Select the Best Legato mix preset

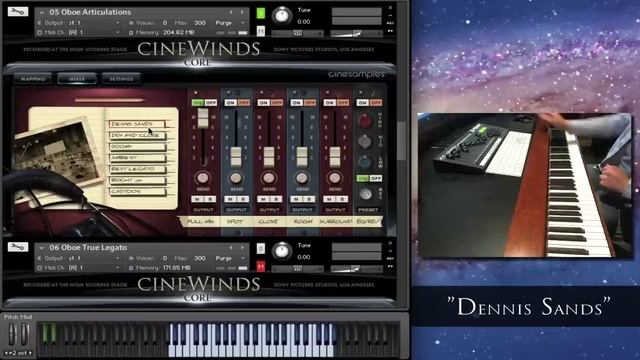(x=138, y=169)
